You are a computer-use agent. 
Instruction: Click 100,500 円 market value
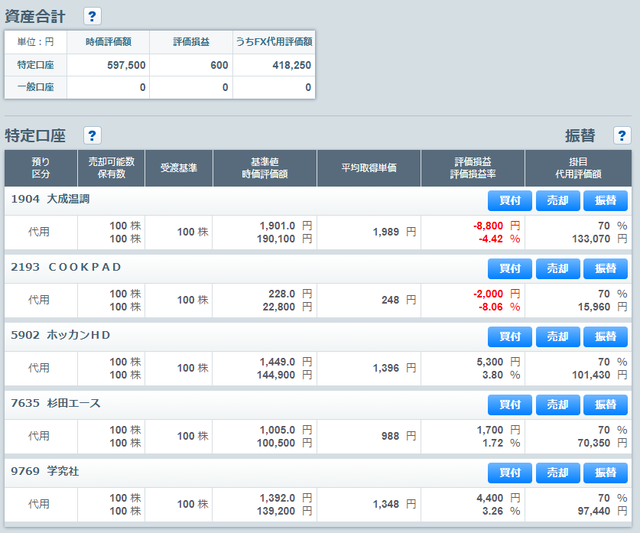coord(284,444)
